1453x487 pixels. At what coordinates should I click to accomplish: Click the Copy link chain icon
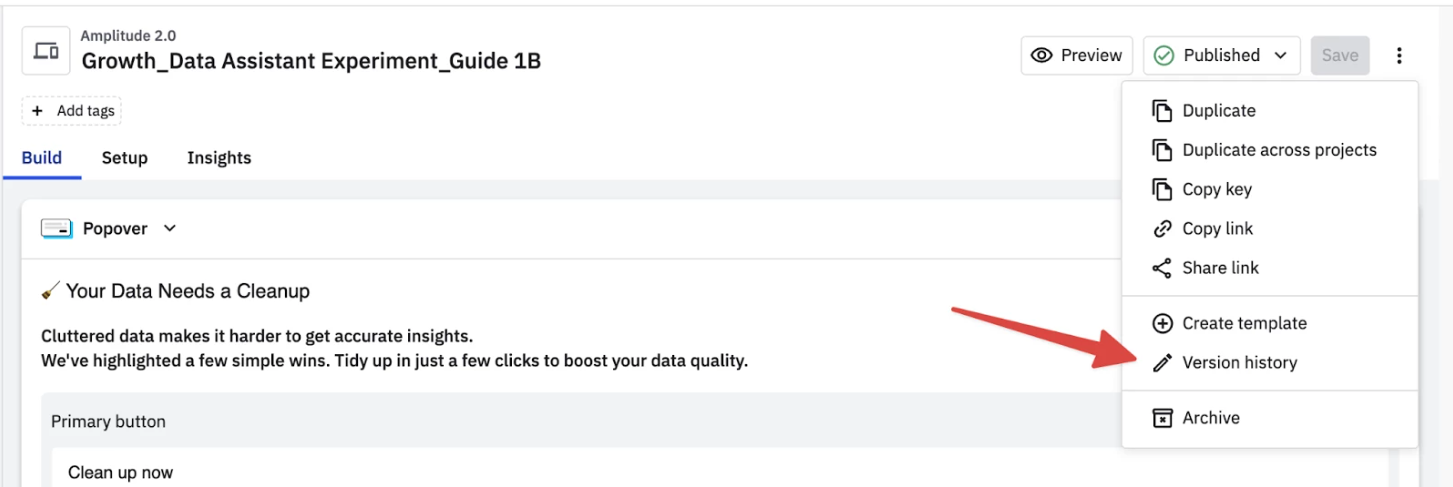(x=1162, y=229)
